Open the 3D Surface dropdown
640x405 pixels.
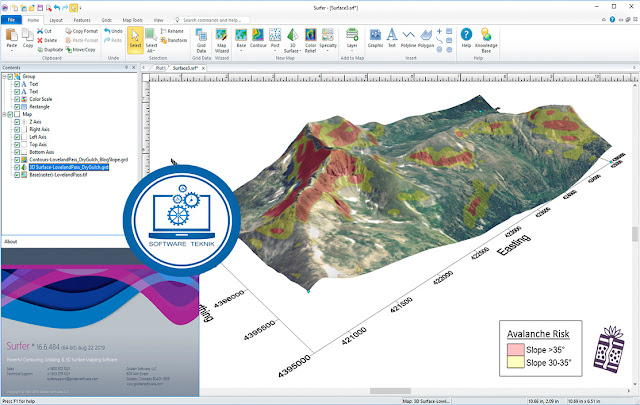[x=298, y=51]
